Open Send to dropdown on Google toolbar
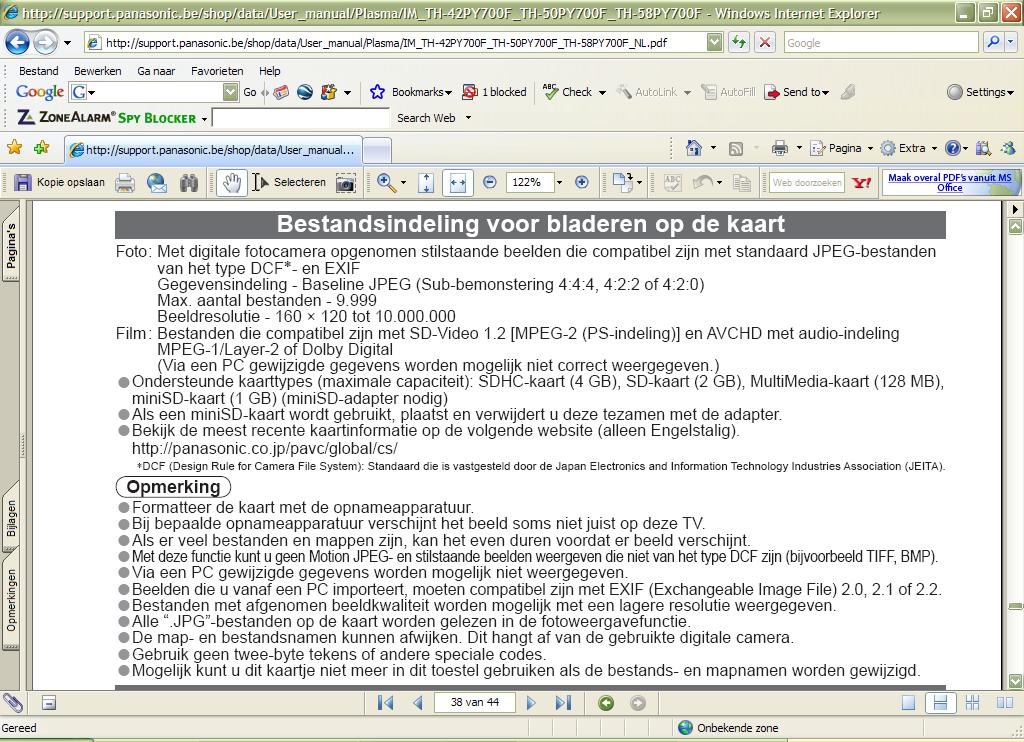Image resolution: width=1024 pixels, height=742 pixels. pos(797,92)
